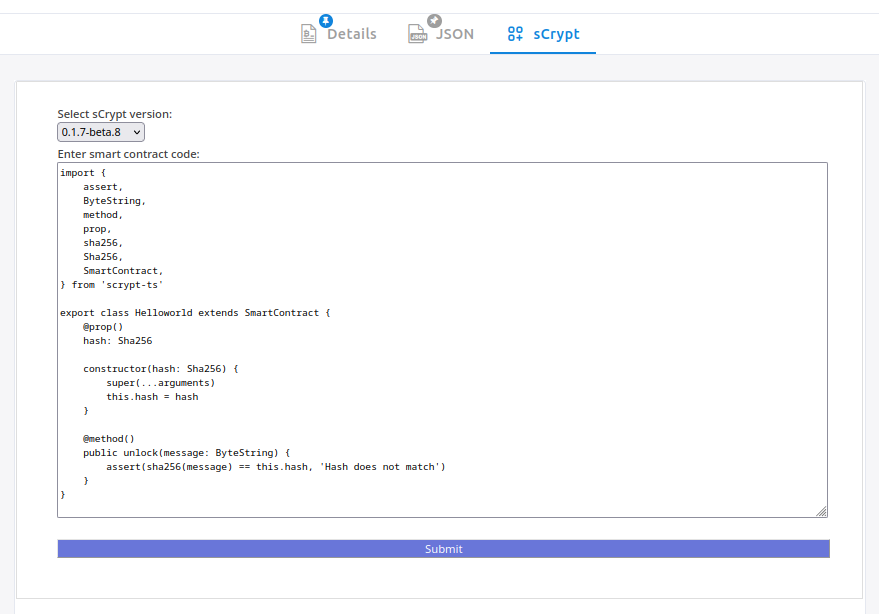Click the 'public unlock(message: ByteString)' line
This screenshot has width=879, height=614.
(186, 452)
